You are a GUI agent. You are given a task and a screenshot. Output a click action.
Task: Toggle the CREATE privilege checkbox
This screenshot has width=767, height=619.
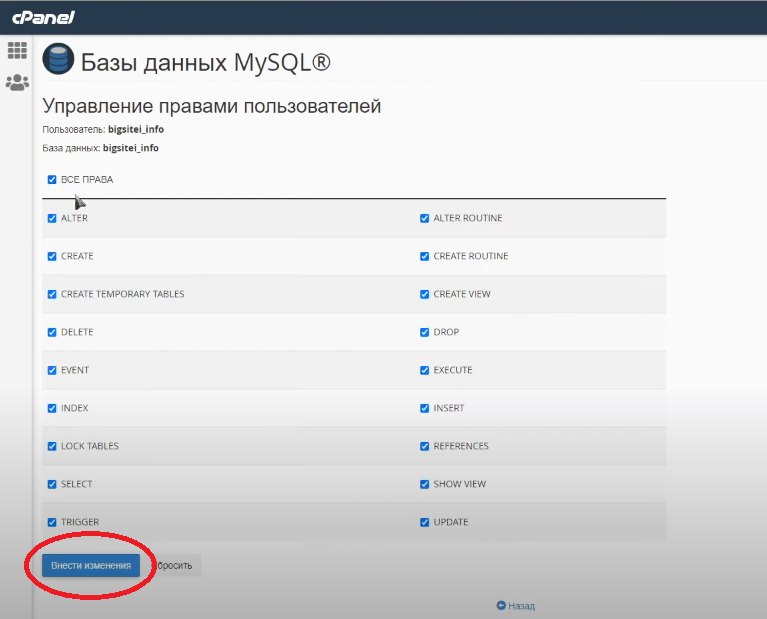pos(52,256)
